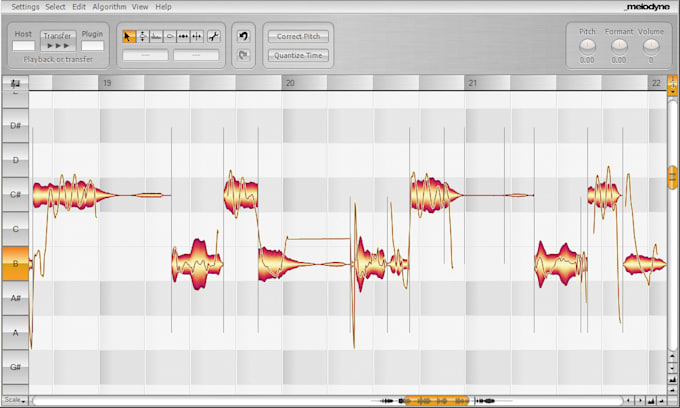Screen dimensions: 680x408
Task: Click the Correct Pitch button
Action: point(298,36)
